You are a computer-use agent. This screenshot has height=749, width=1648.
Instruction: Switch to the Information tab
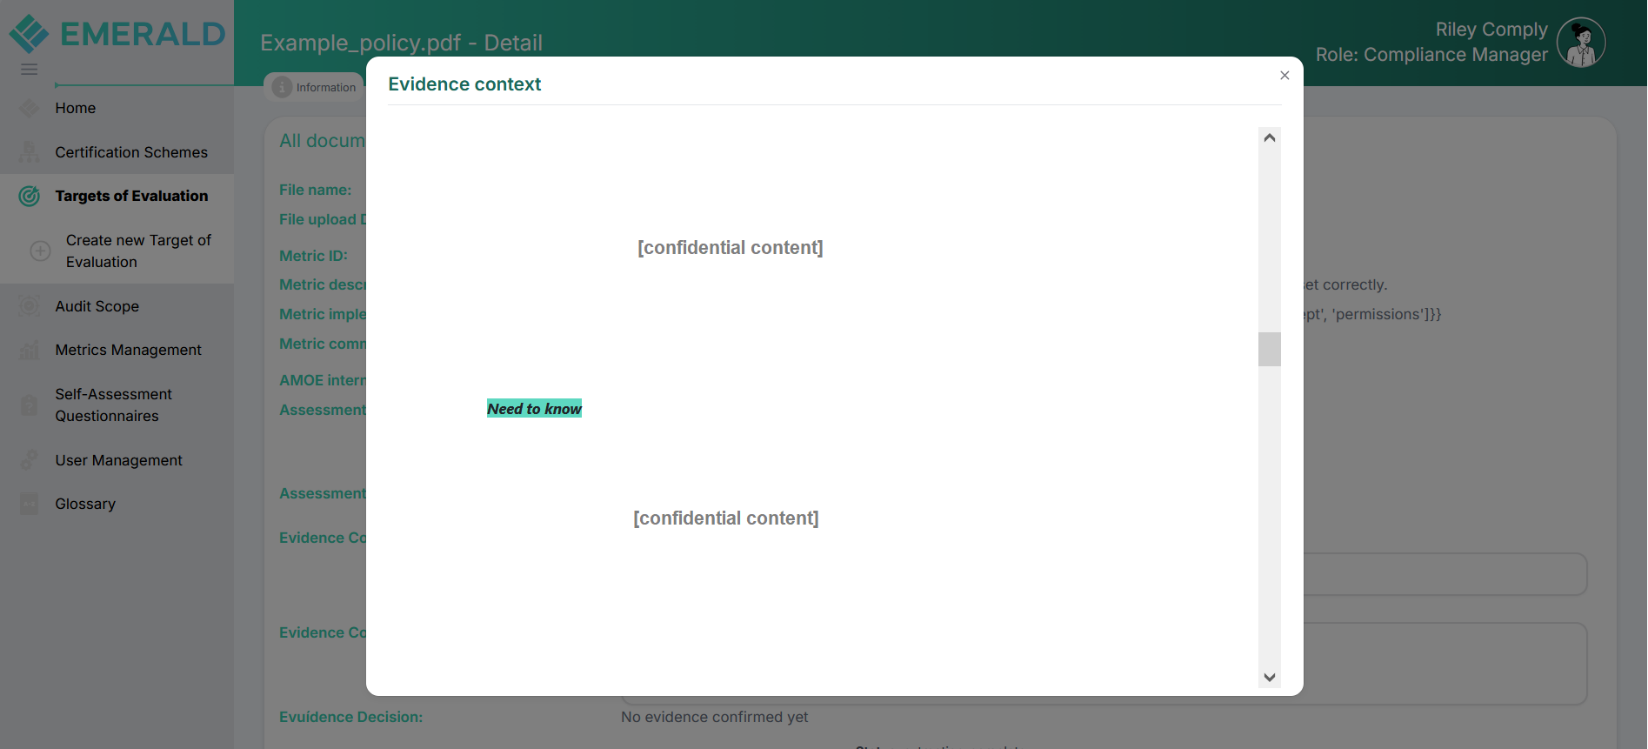coord(315,87)
